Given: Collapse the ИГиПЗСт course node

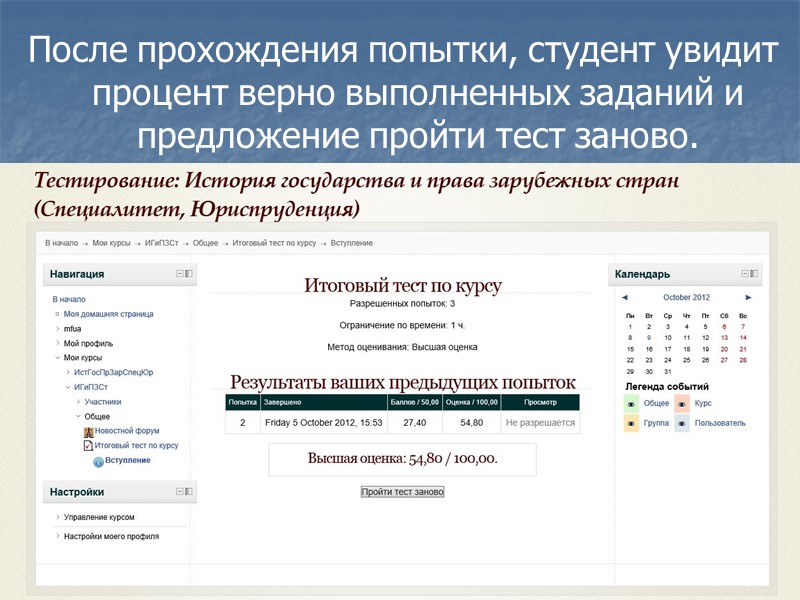Looking at the screenshot, I should (68, 387).
